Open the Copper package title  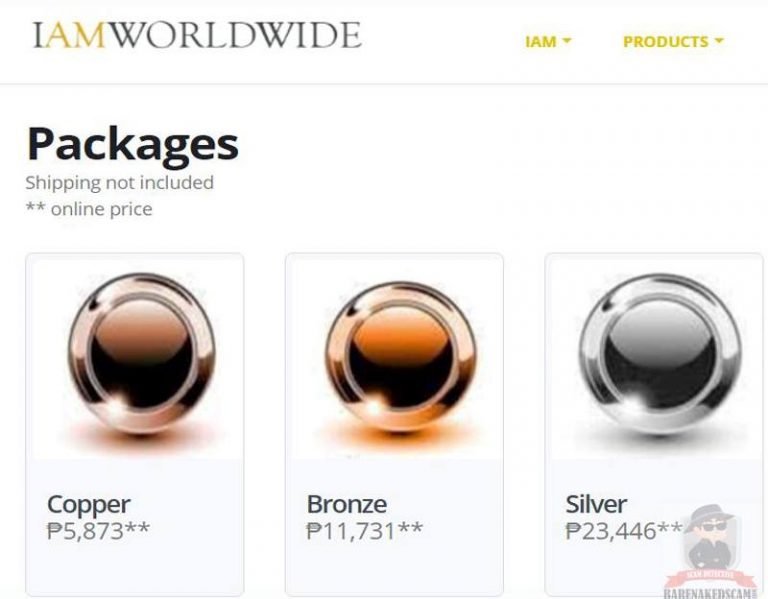(89, 505)
